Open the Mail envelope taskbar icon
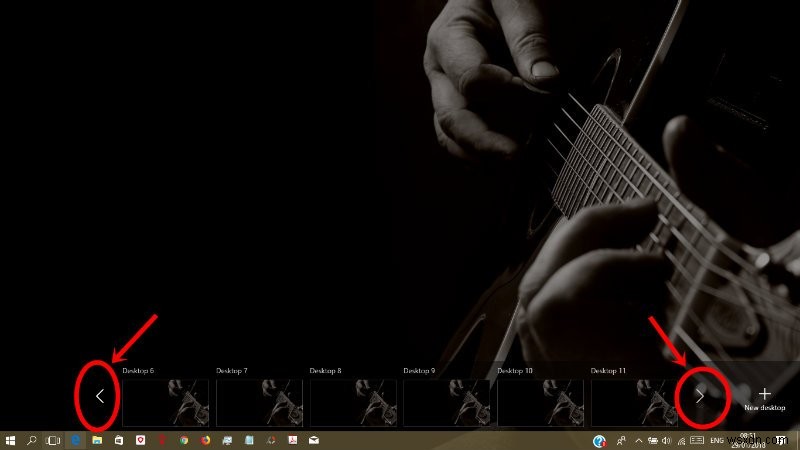This screenshot has width=800, height=450. click(314, 440)
